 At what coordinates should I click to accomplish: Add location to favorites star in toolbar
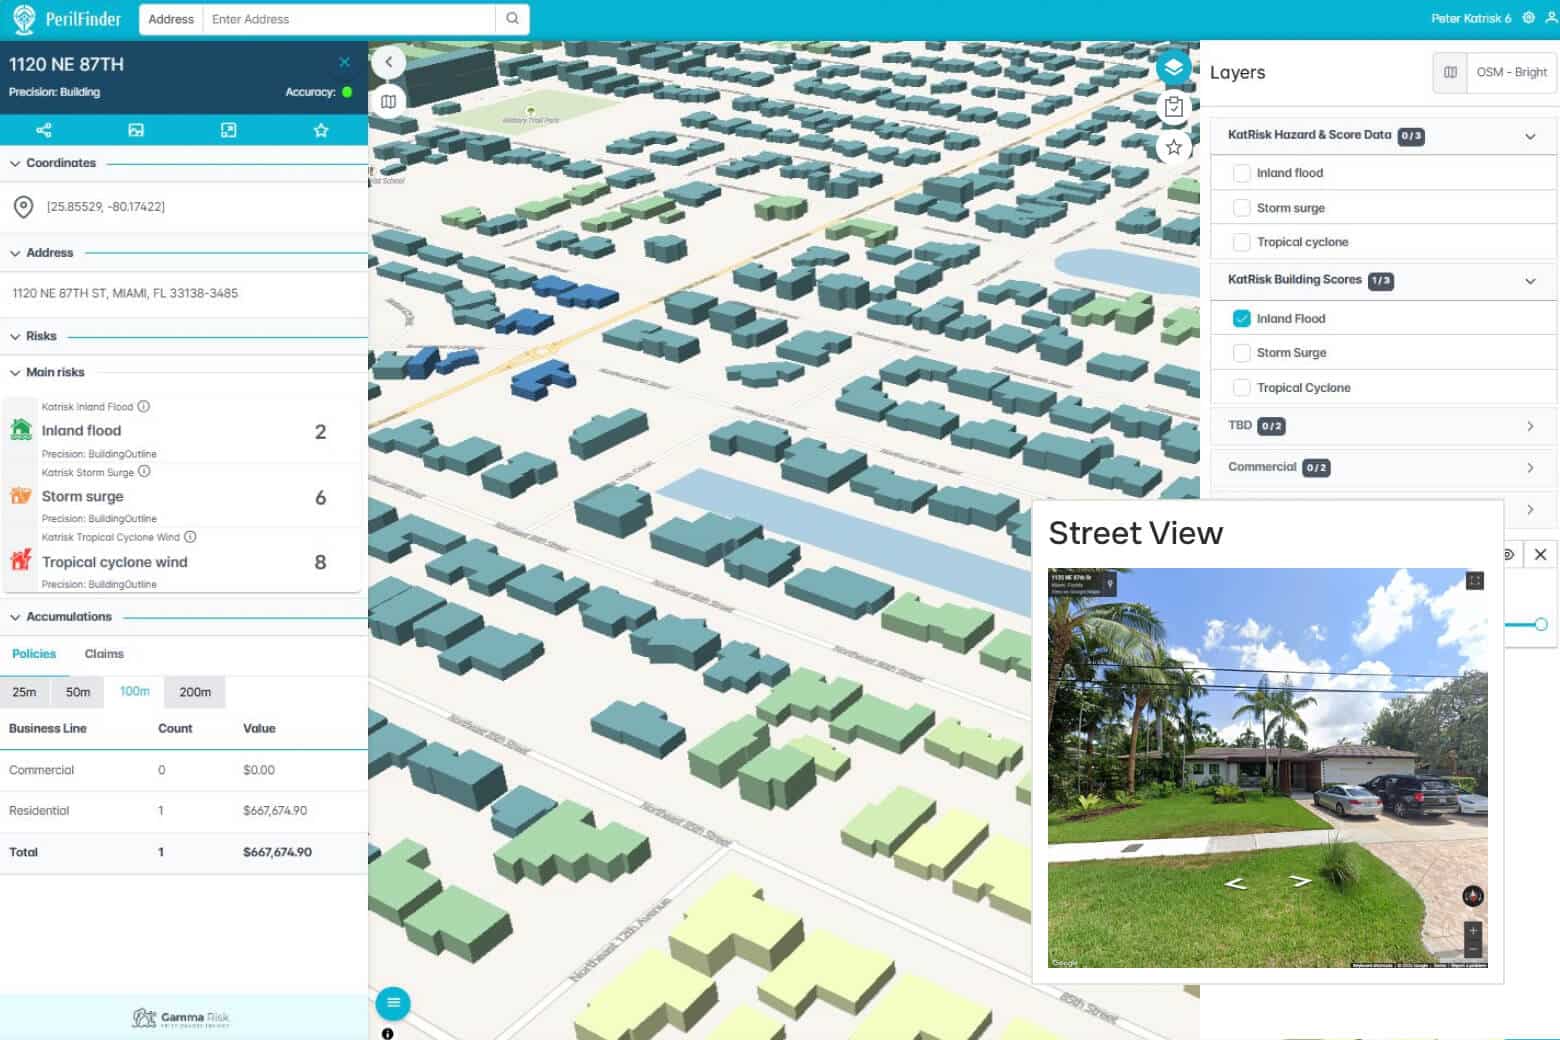pos(321,130)
